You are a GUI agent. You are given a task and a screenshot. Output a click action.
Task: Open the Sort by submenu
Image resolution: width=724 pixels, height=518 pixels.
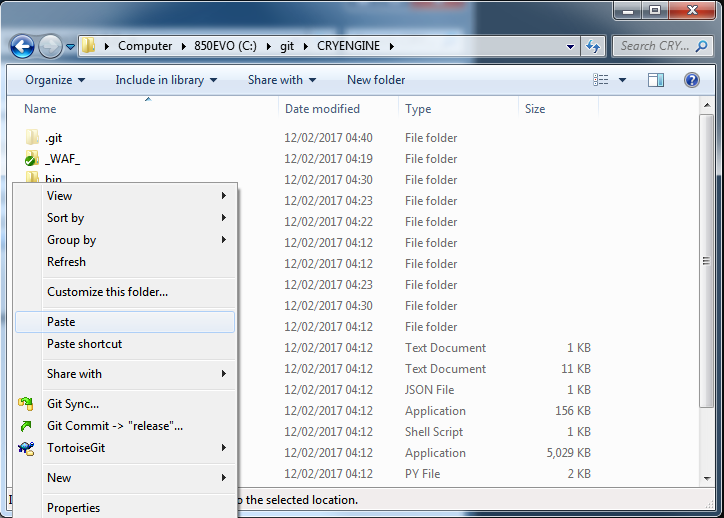[125, 217]
